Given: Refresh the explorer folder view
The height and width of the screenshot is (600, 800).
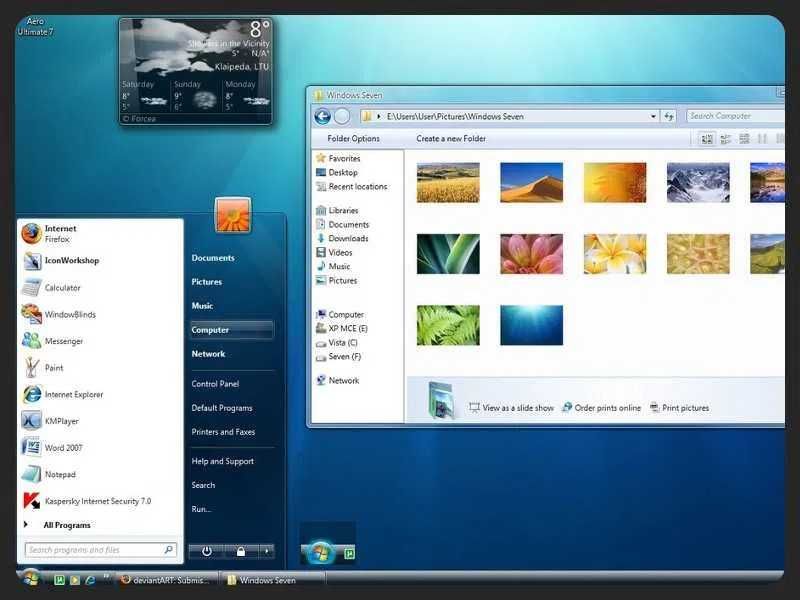Looking at the screenshot, I should pos(669,116).
